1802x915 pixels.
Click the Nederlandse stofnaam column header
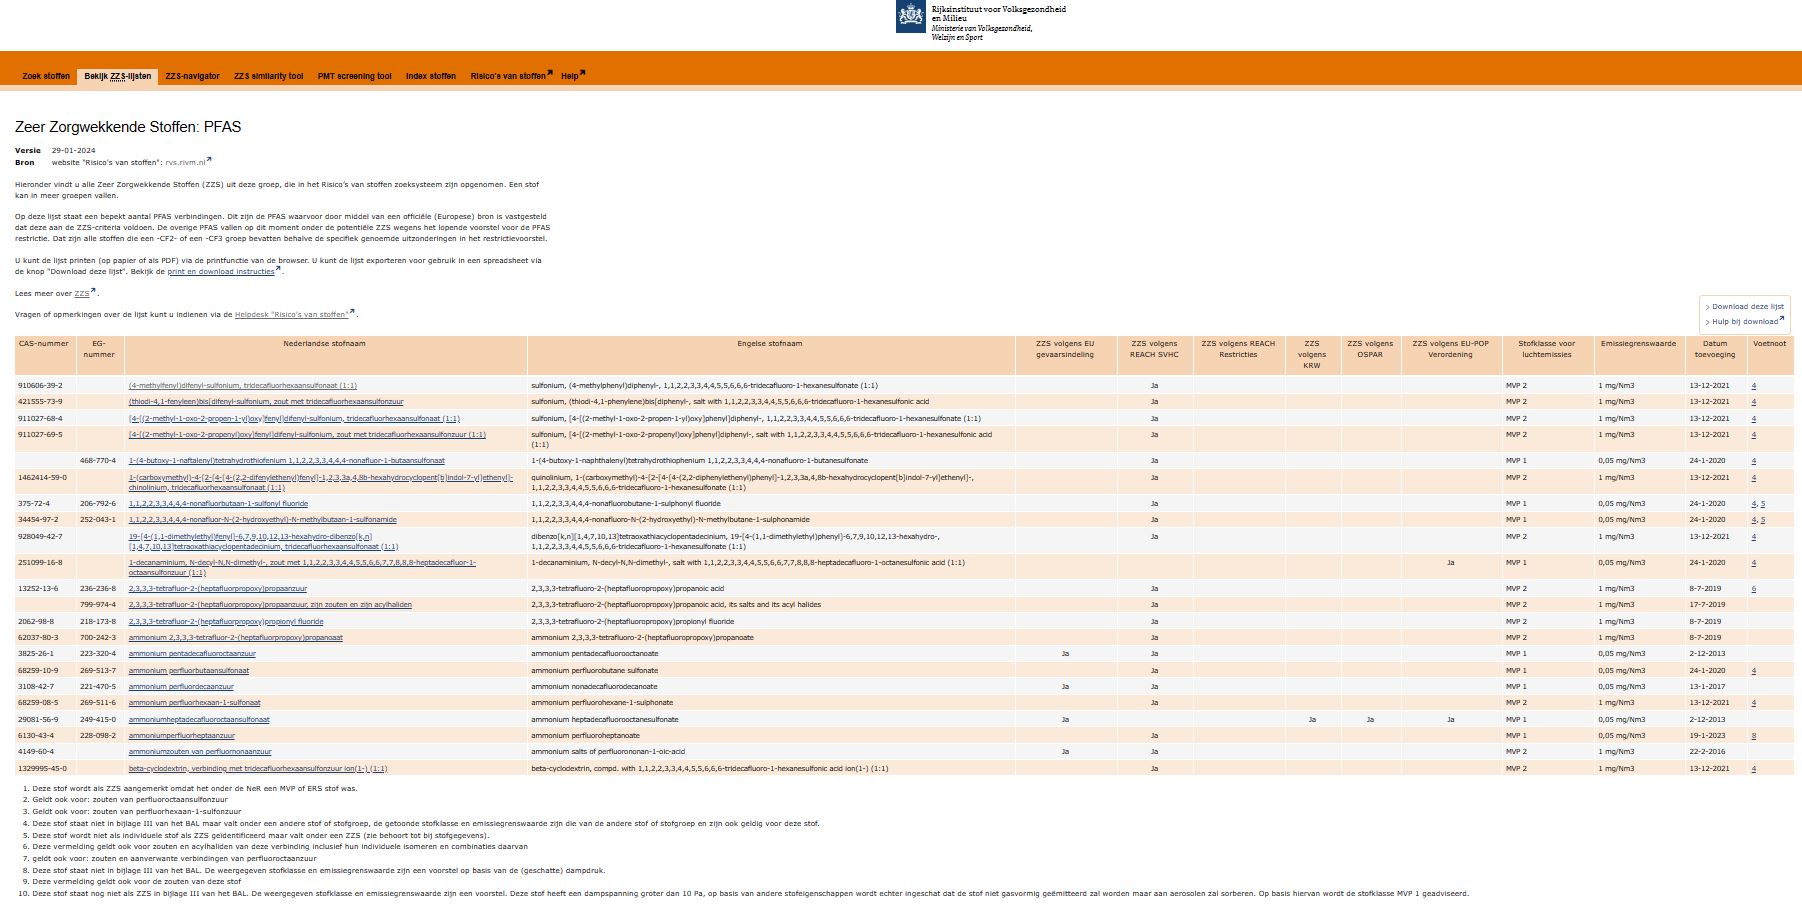tap(324, 344)
